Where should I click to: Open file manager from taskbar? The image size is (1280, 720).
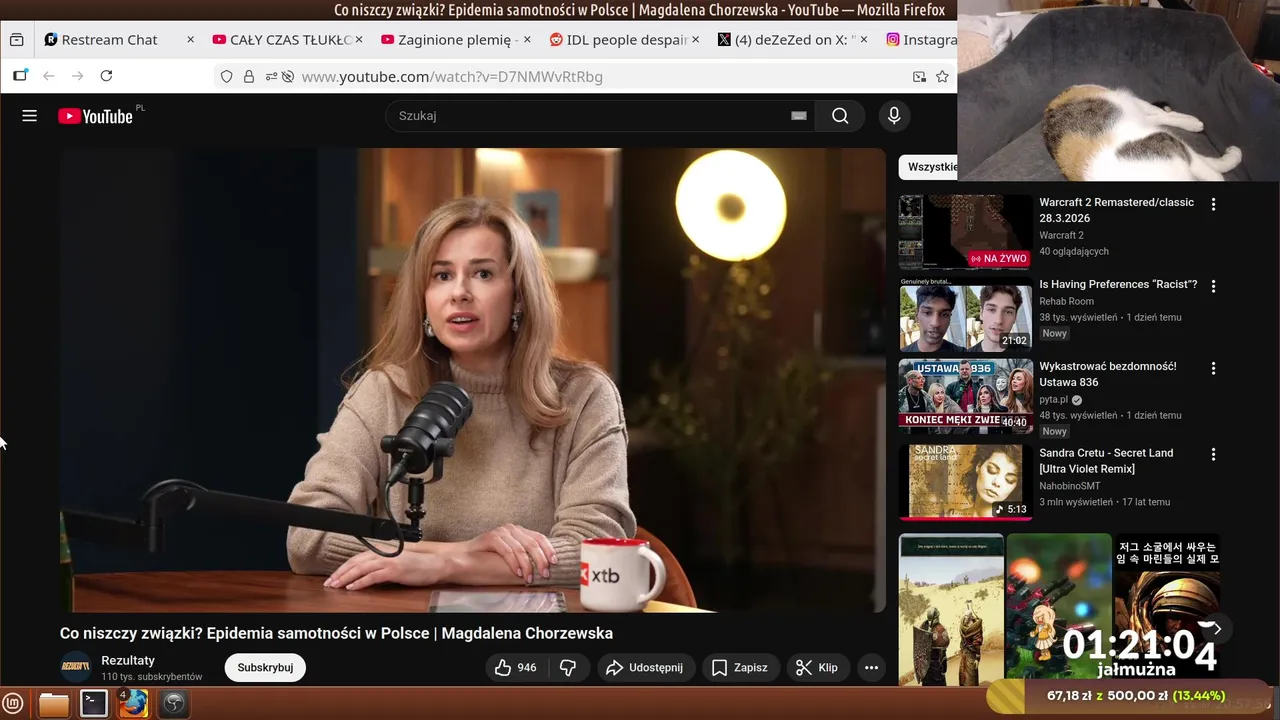click(x=53, y=704)
